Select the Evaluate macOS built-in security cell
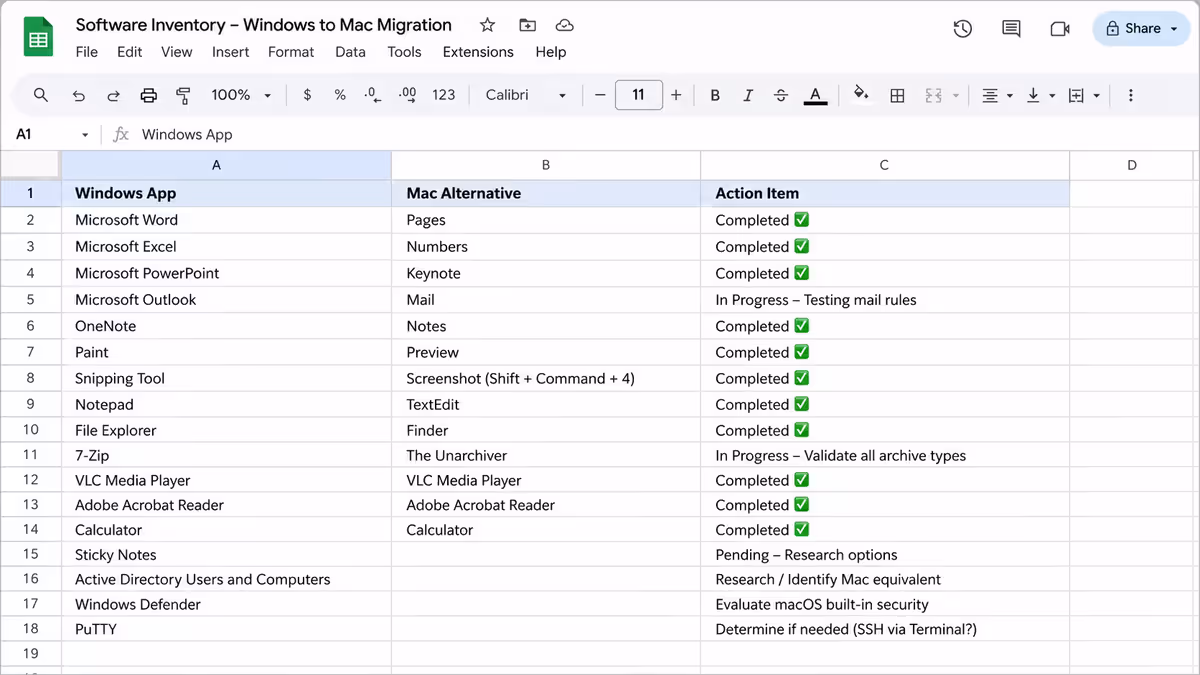Screen dimensions: 1200x675 885,604
